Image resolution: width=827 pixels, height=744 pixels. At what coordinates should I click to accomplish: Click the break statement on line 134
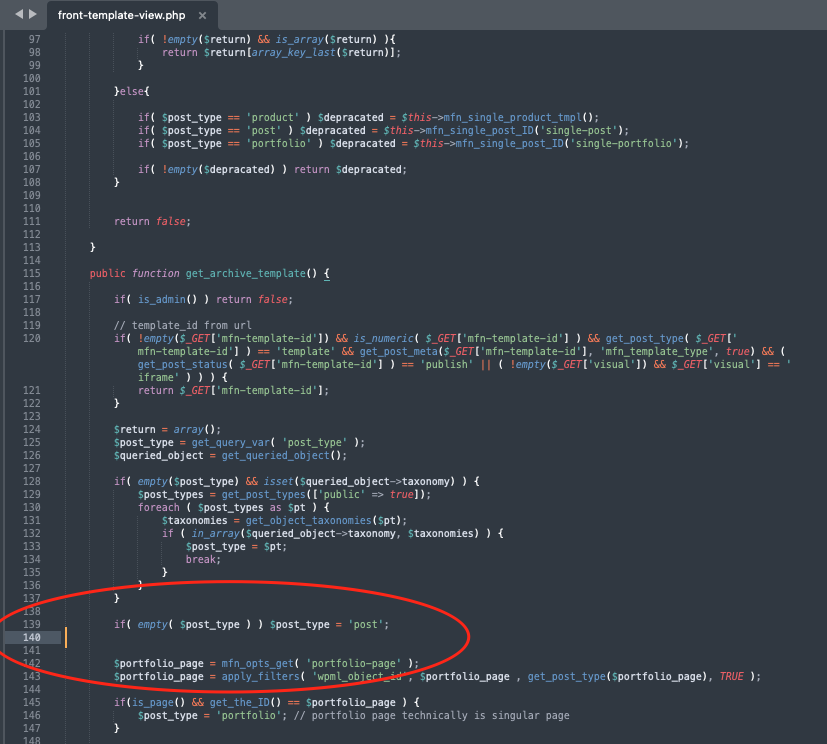(201, 559)
